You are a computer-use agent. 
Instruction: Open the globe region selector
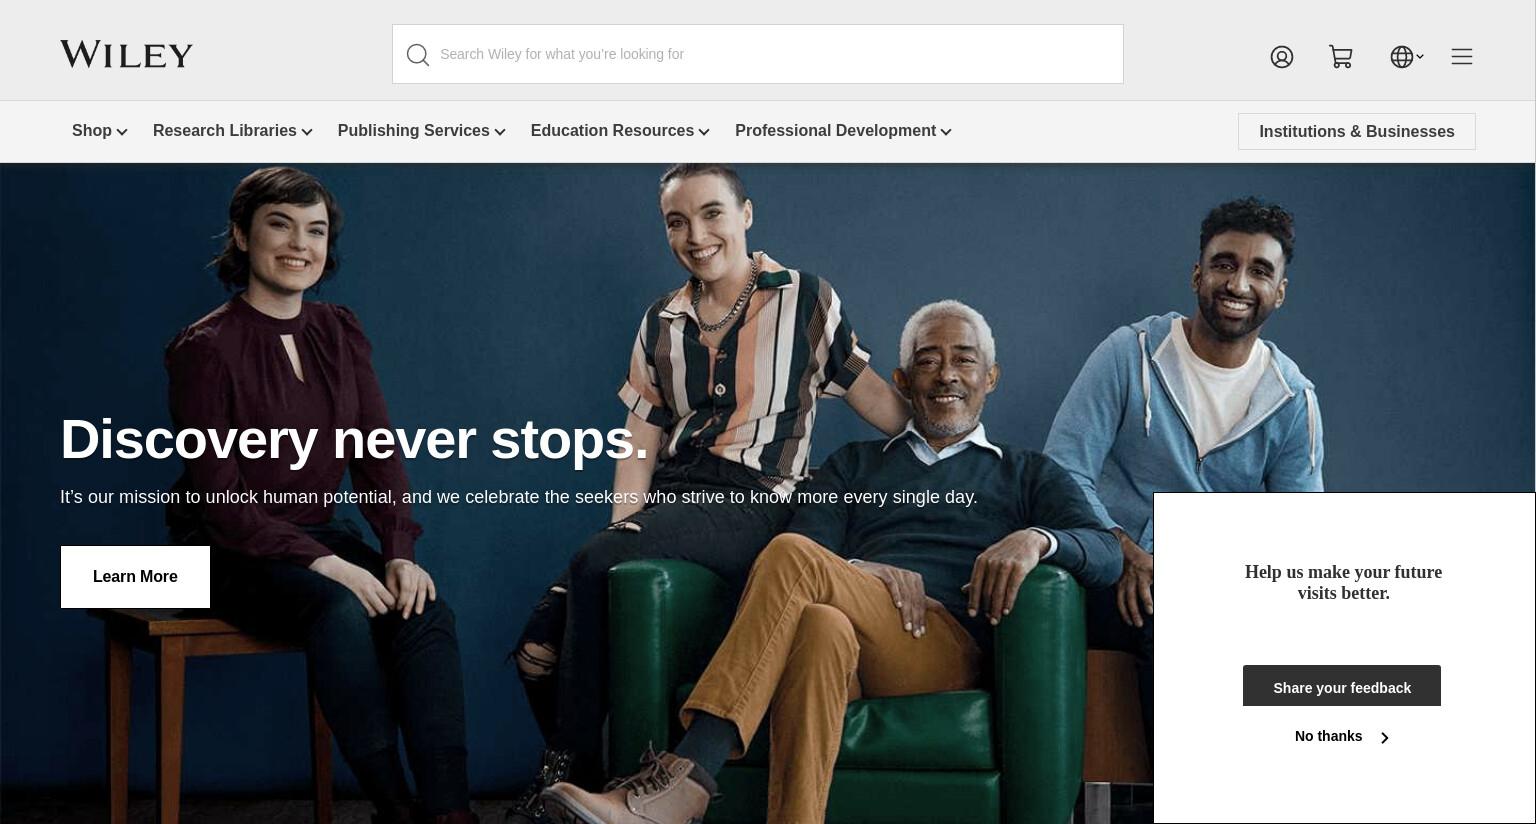(1402, 57)
